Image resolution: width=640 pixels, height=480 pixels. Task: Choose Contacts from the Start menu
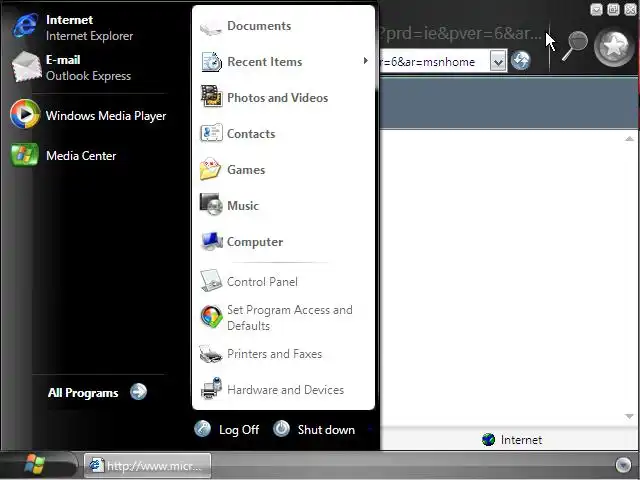283,133
